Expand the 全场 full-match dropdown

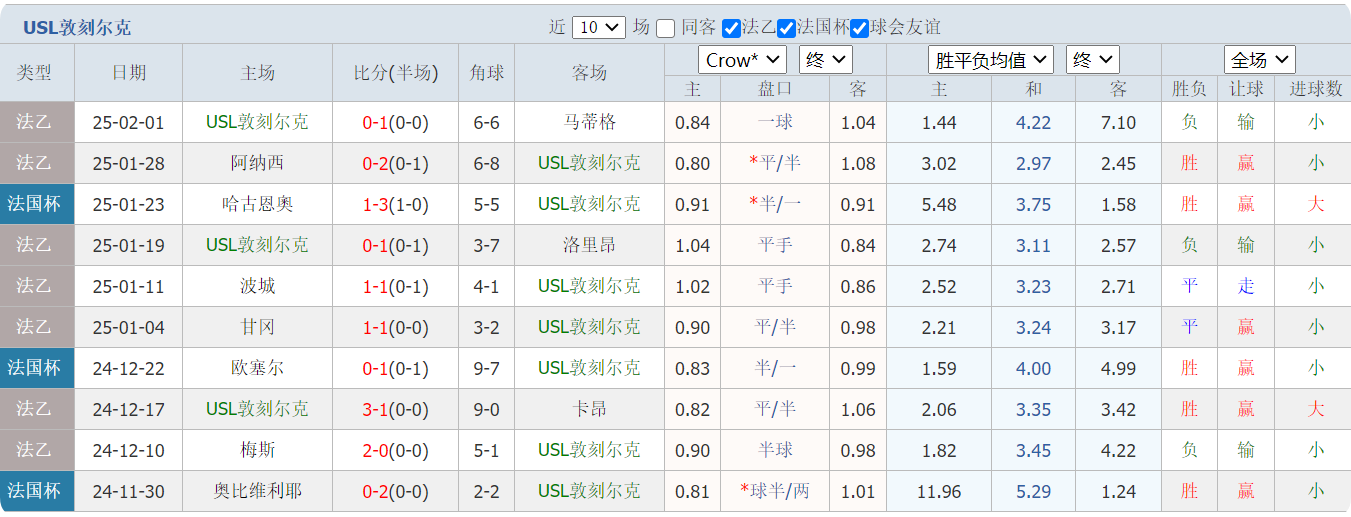click(x=1259, y=60)
